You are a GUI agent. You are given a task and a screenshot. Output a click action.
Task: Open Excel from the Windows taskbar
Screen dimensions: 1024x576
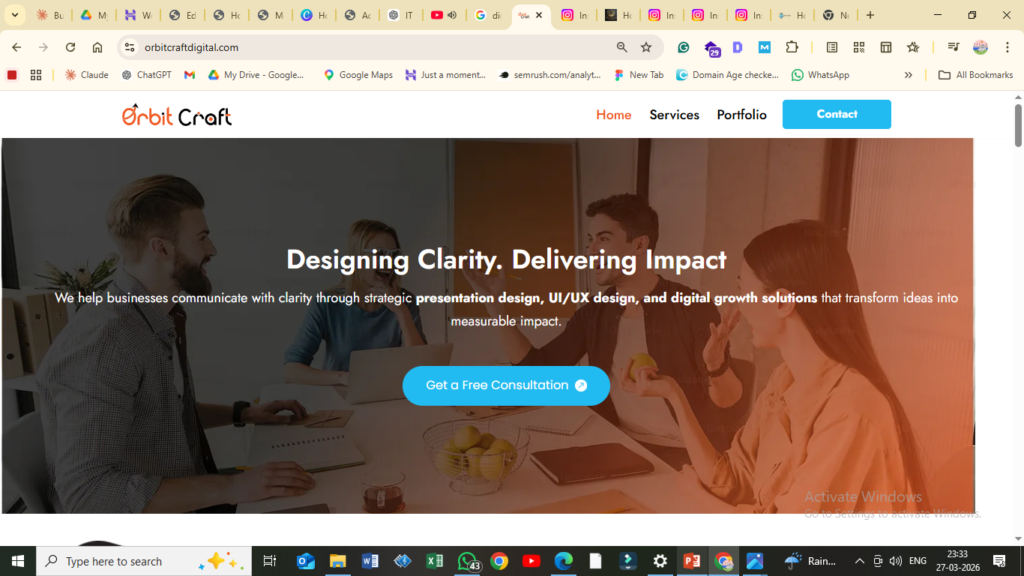pyautogui.click(x=434, y=561)
